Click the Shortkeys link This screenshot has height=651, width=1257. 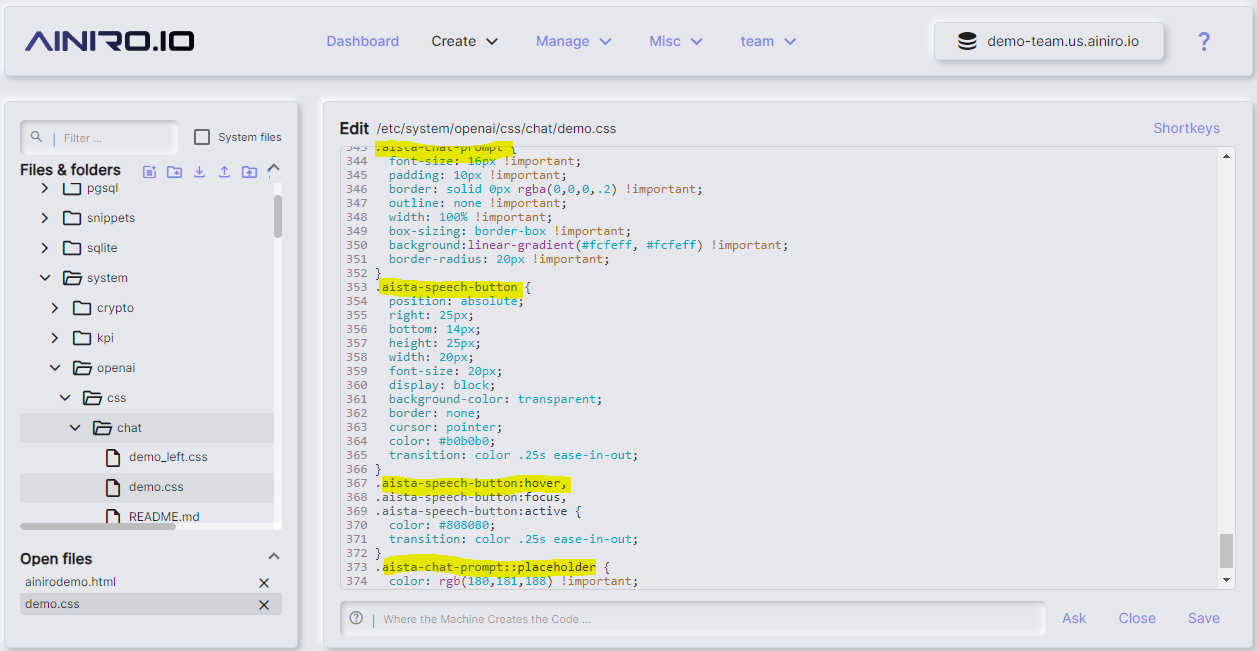pyautogui.click(x=1186, y=128)
